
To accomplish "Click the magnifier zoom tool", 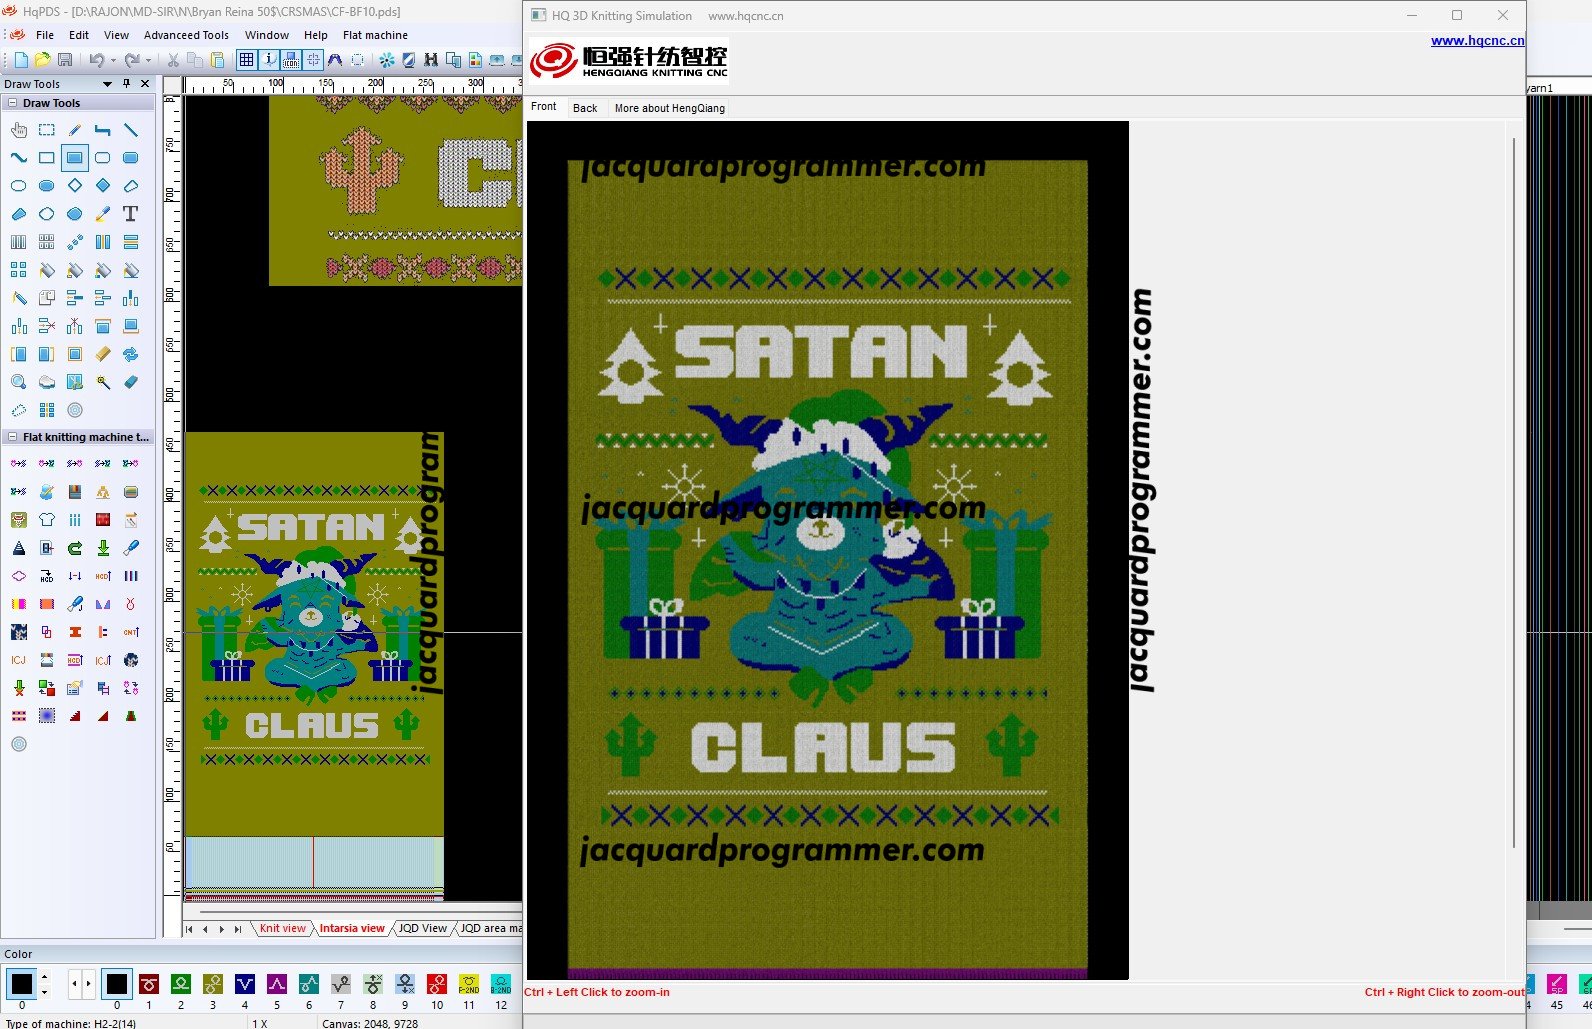I will click(x=19, y=382).
